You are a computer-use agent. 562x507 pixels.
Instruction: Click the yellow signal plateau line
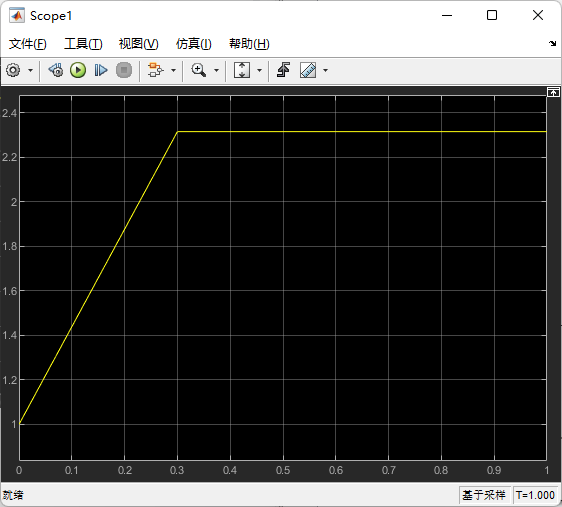362,131
